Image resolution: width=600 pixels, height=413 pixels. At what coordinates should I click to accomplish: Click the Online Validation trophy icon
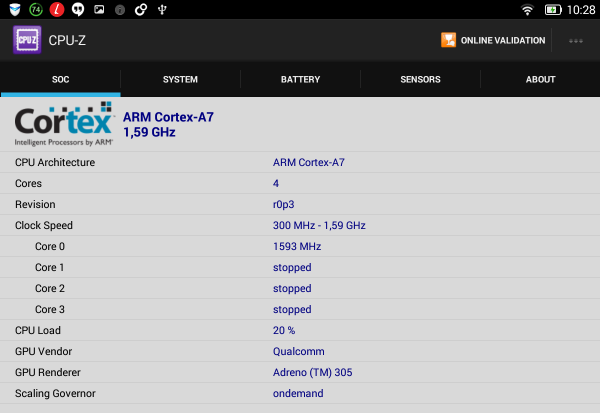coord(448,40)
